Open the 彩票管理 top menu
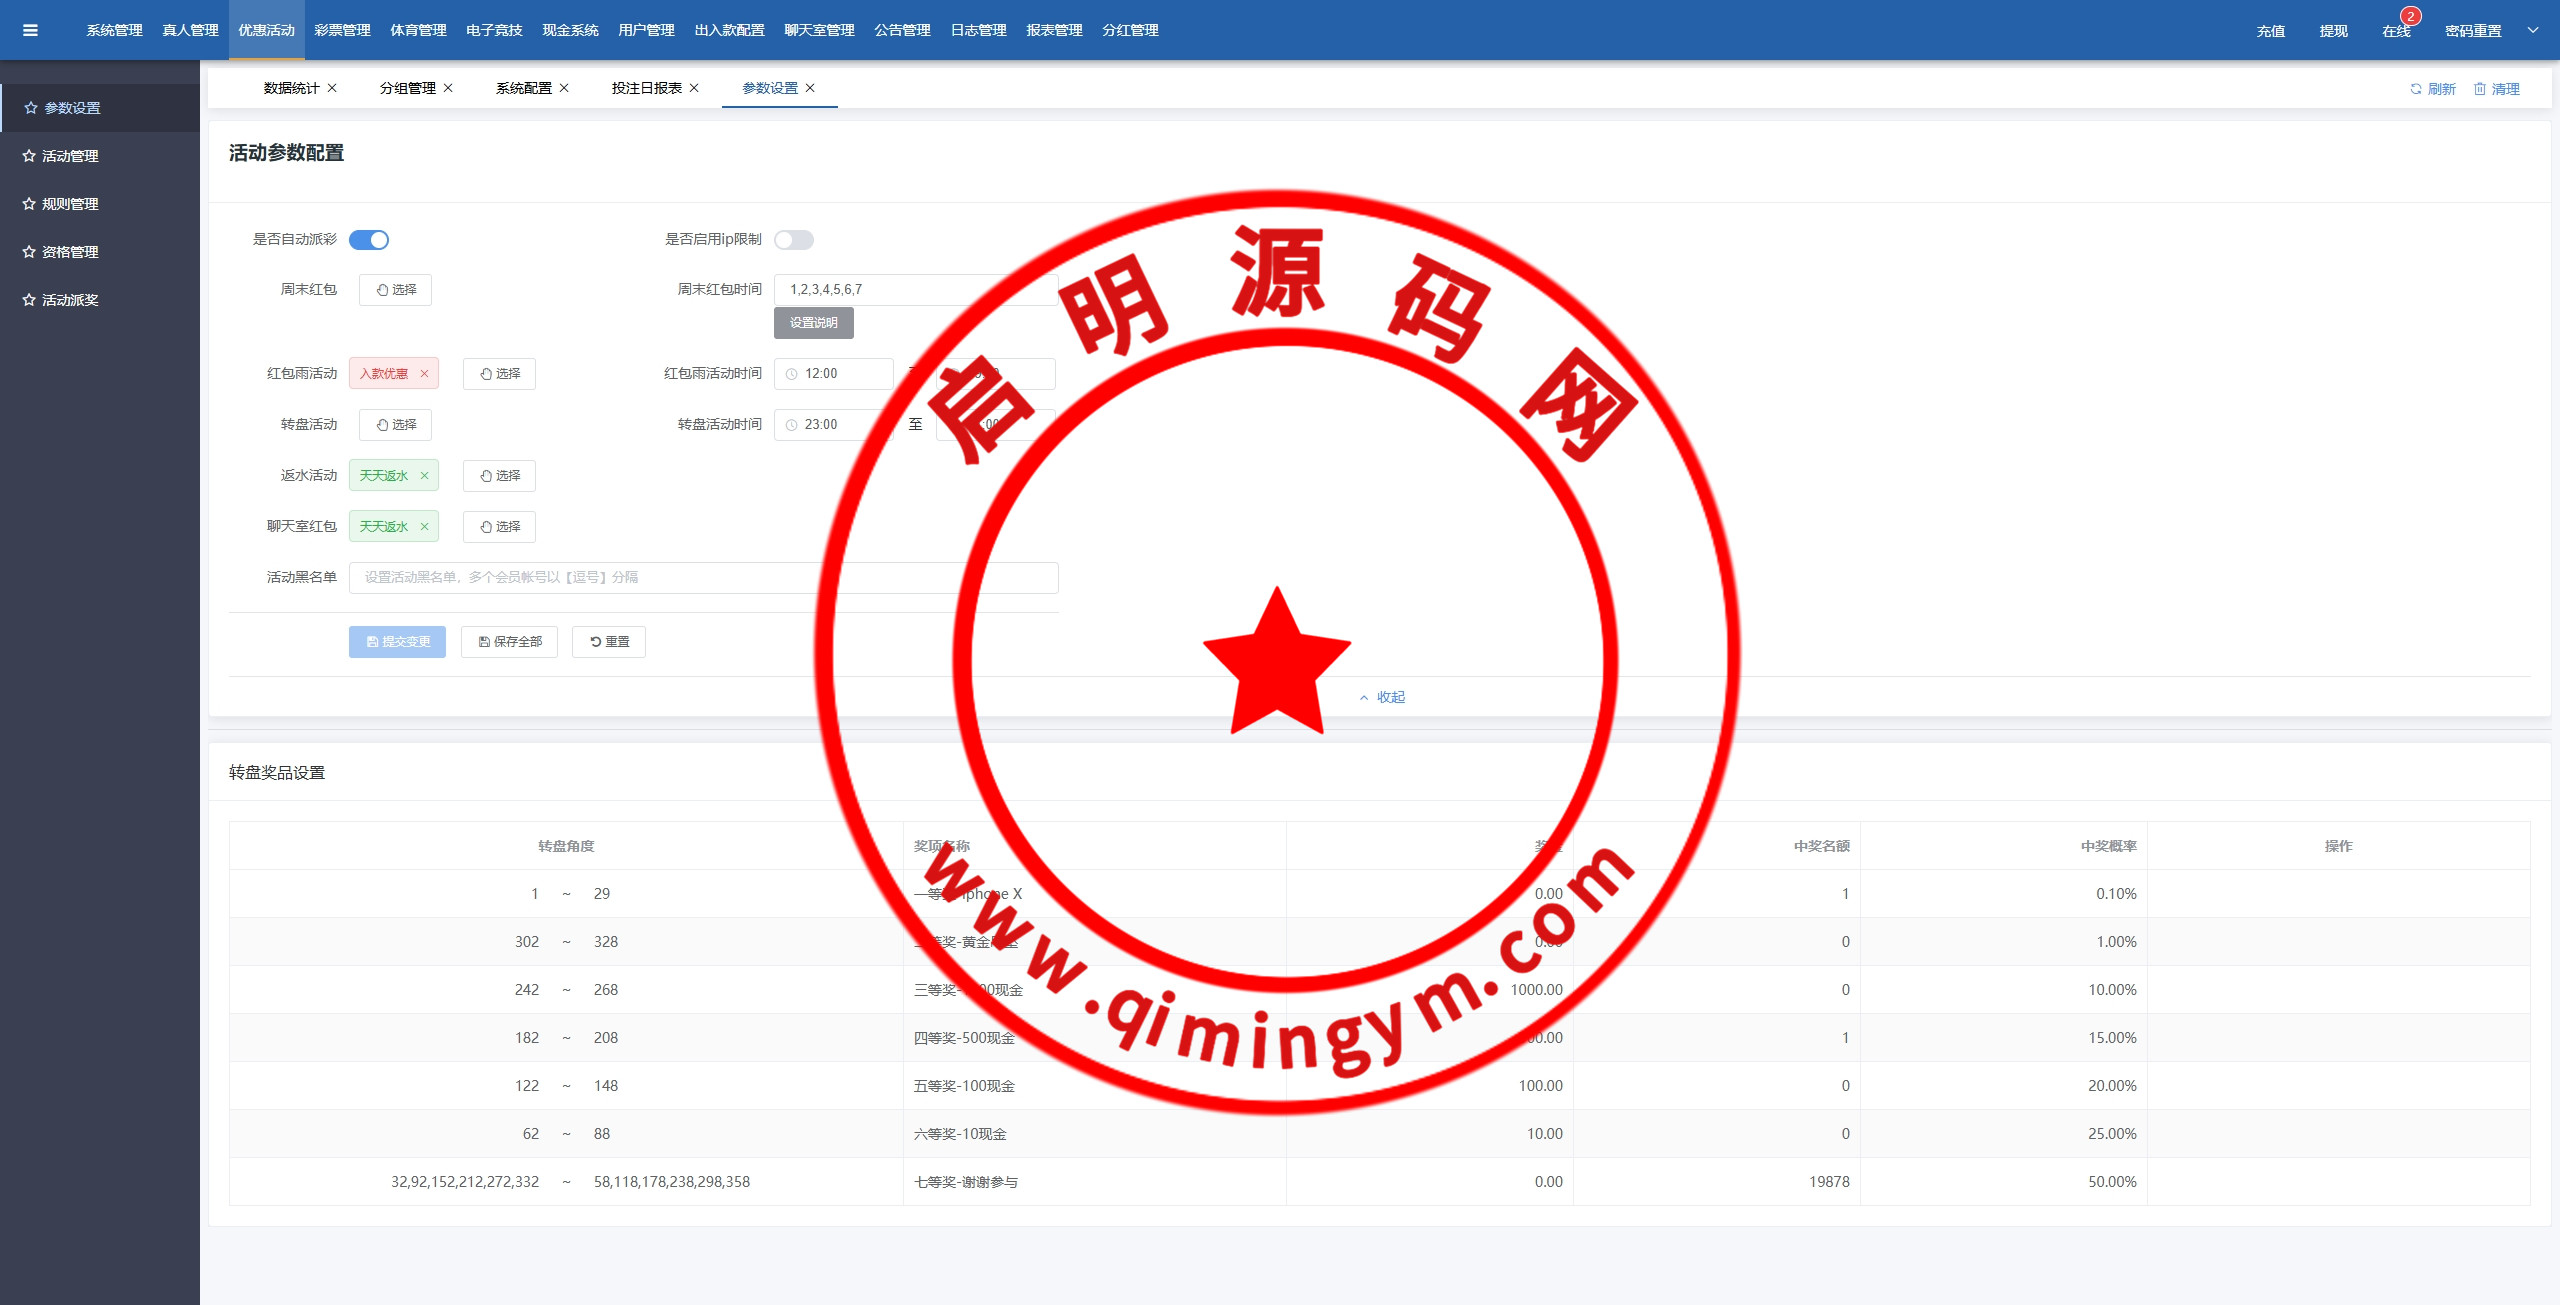The width and height of the screenshot is (2560, 1305). pyautogui.click(x=342, y=30)
